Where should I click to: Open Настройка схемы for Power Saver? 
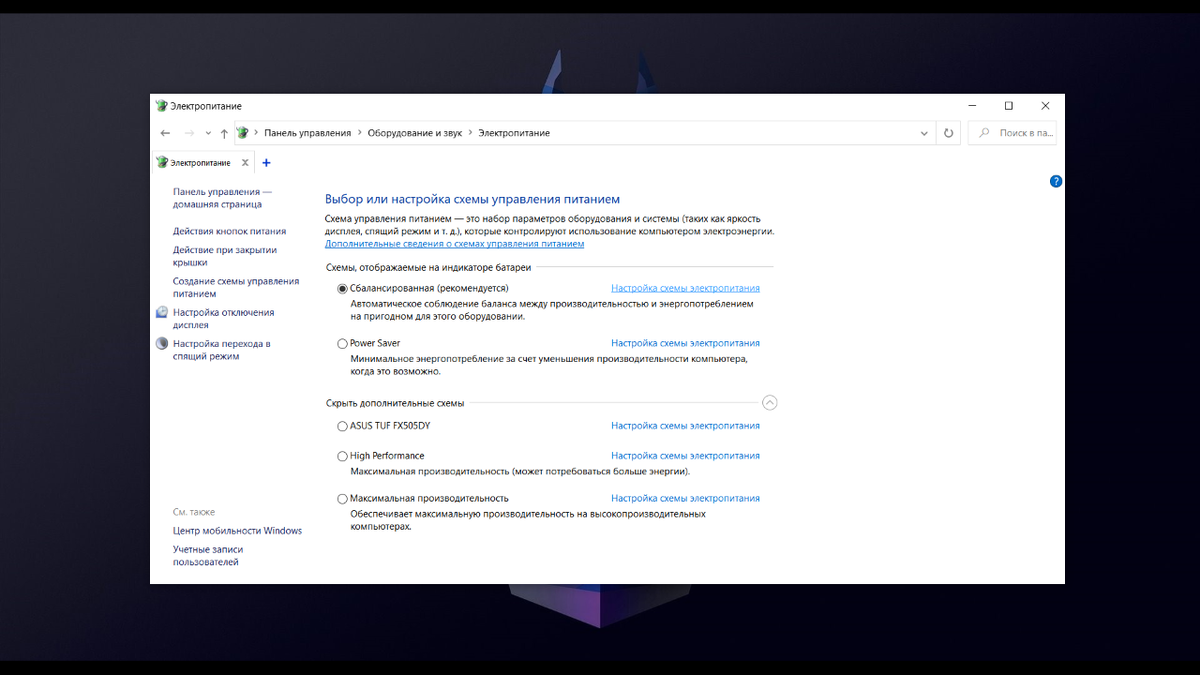[685, 343]
